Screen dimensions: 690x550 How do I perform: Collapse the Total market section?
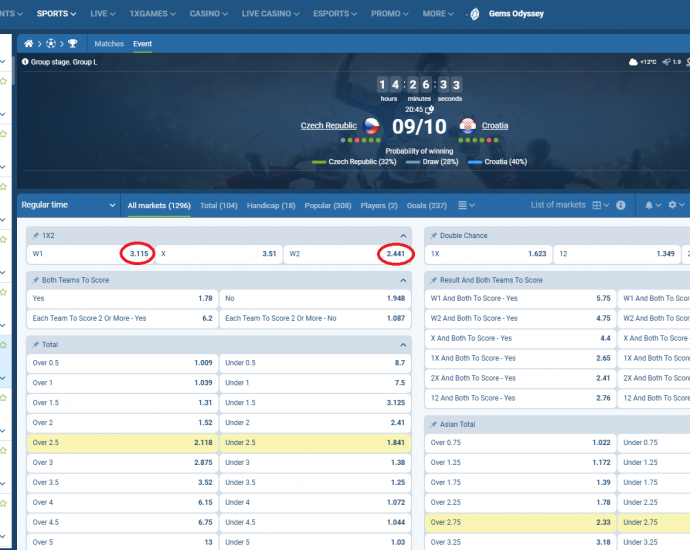tap(403, 345)
